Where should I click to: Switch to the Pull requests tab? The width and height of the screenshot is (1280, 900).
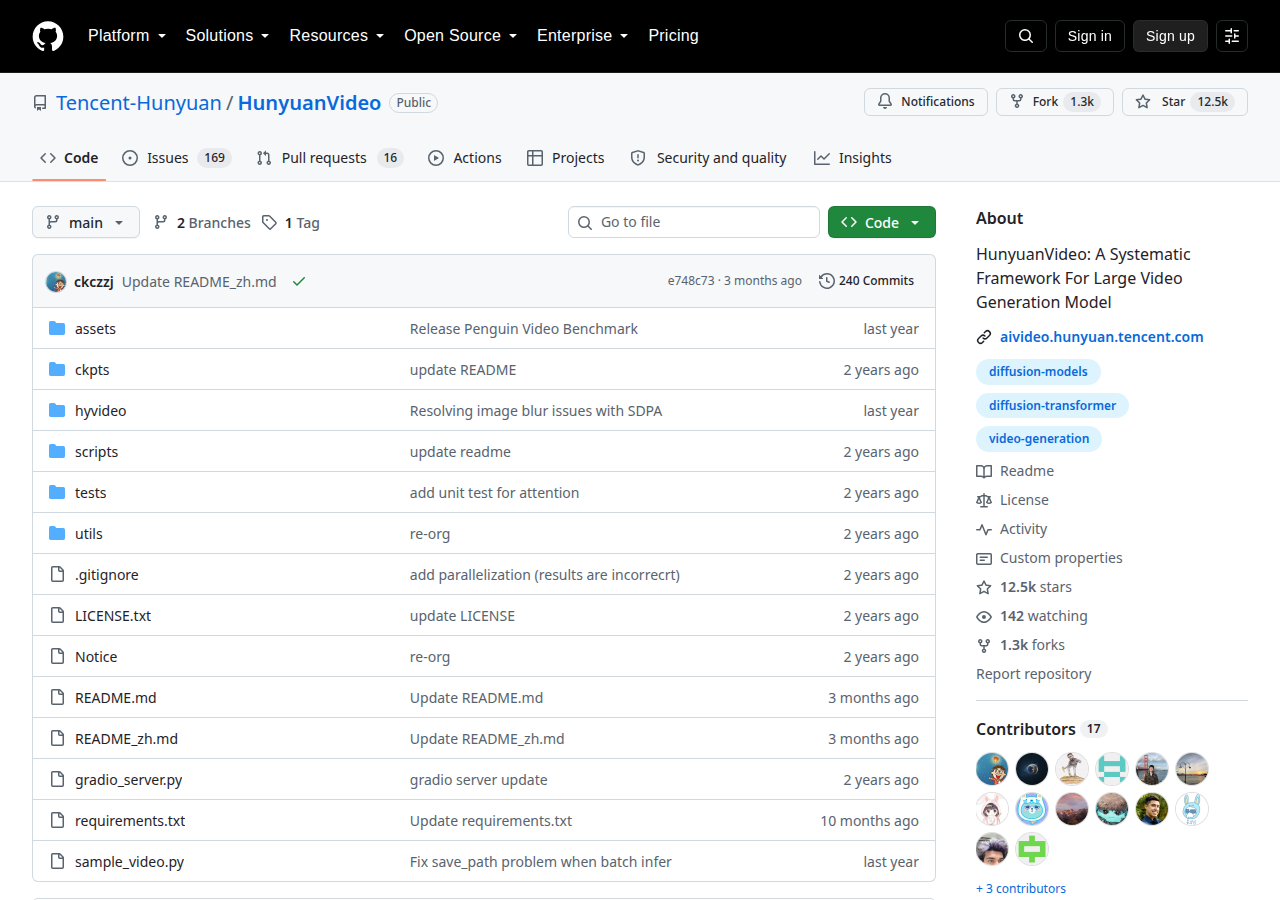(329, 158)
